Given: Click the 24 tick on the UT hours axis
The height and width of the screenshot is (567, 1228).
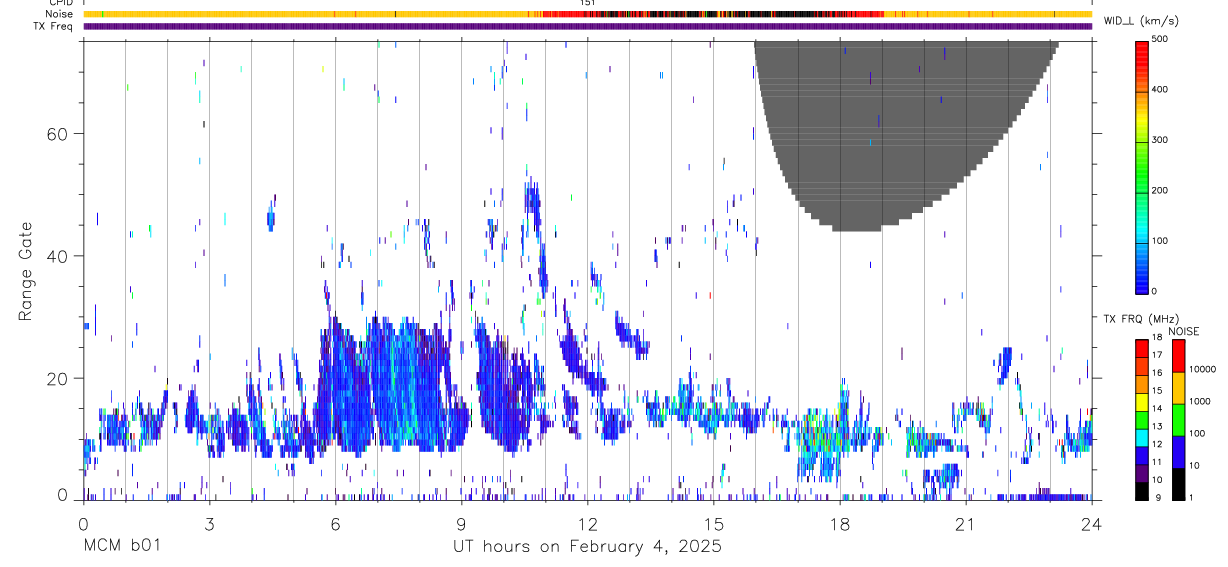Looking at the screenshot, I should (x=1092, y=525).
